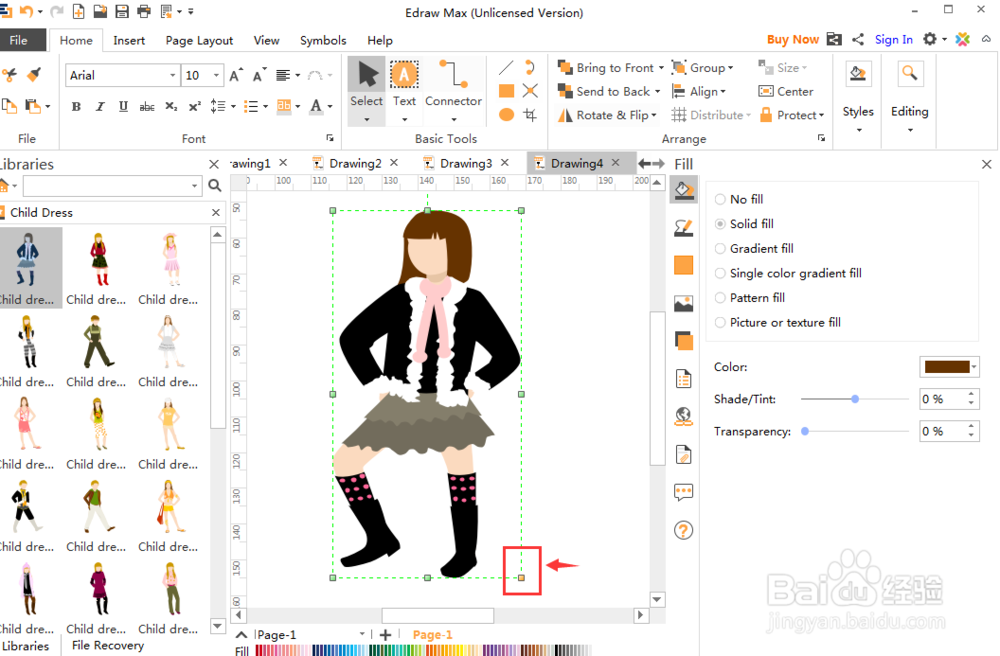Open the Fill paint bucket panel icon

(x=684, y=190)
